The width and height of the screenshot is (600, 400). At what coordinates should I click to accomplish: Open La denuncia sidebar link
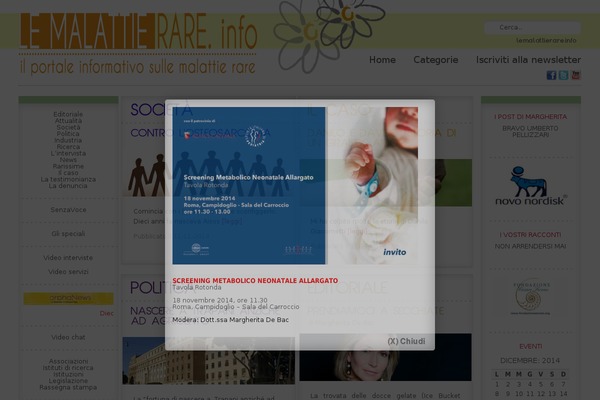[x=68, y=186]
